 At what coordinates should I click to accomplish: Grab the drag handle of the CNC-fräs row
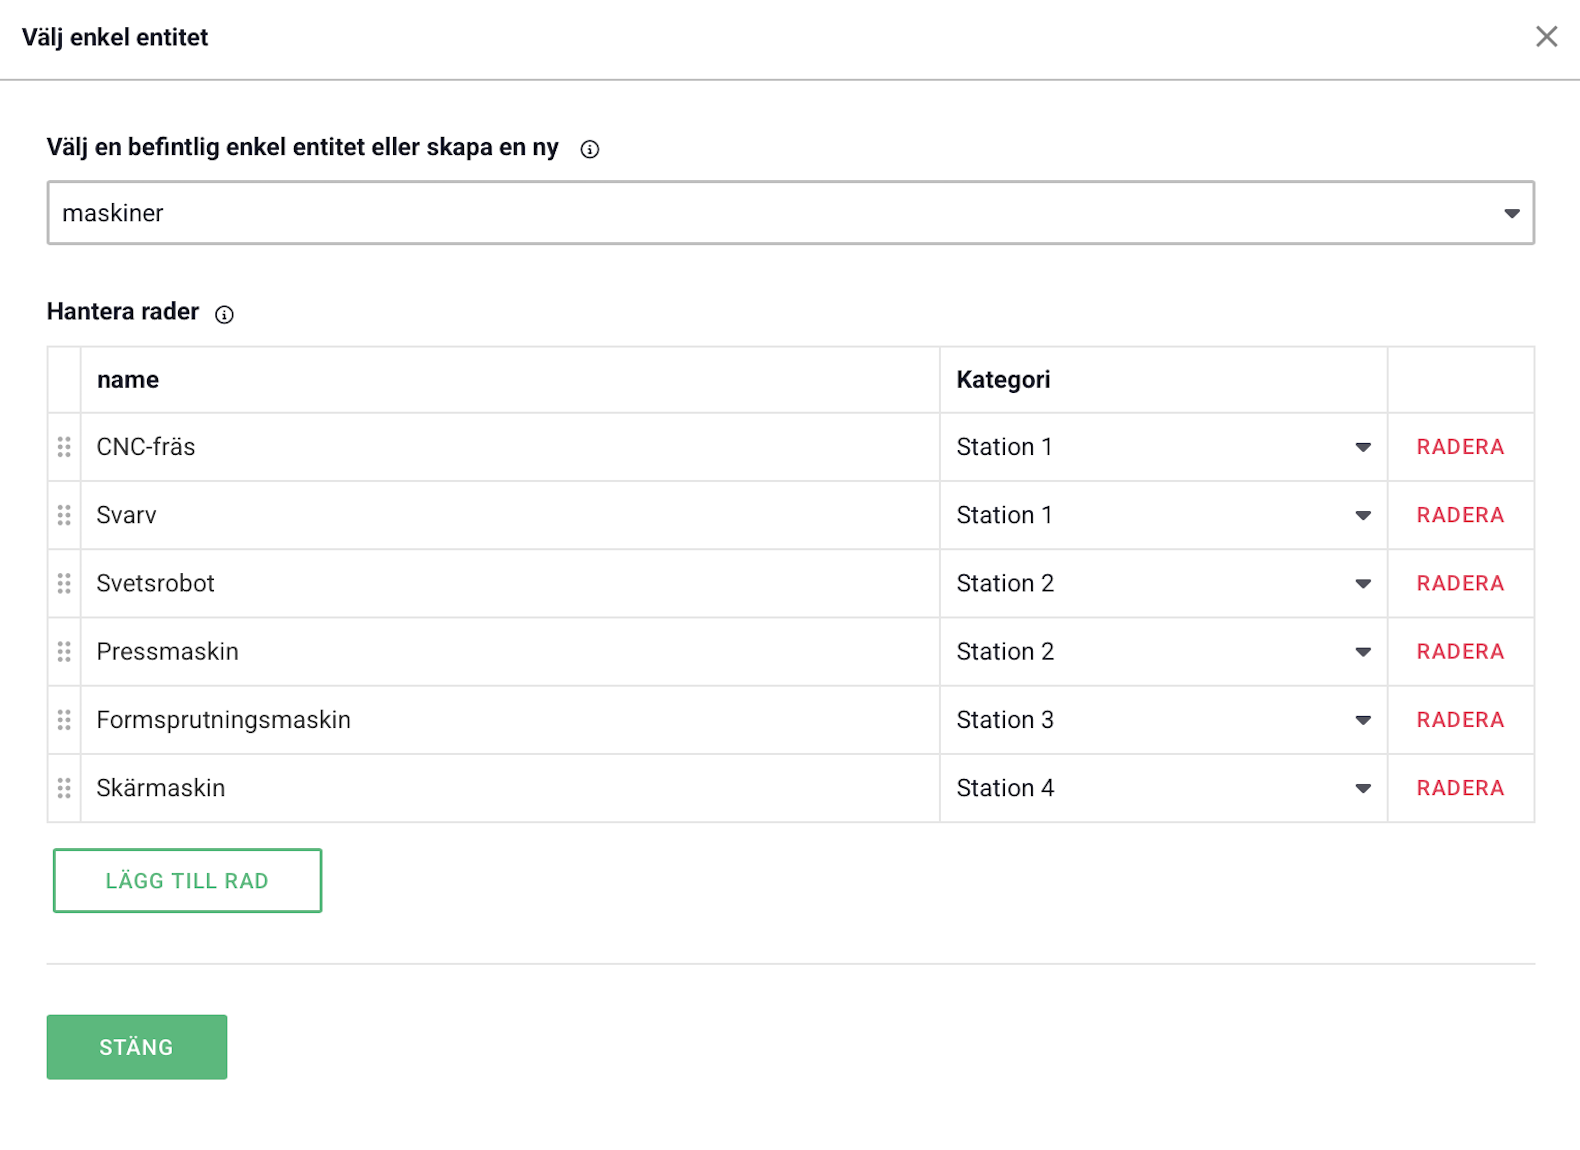[64, 447]
